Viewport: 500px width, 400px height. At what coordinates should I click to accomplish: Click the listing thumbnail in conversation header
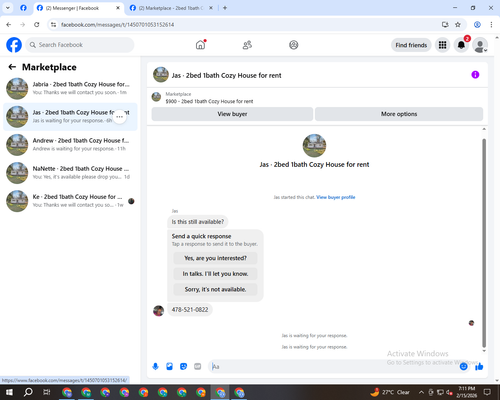click(161, 75)
